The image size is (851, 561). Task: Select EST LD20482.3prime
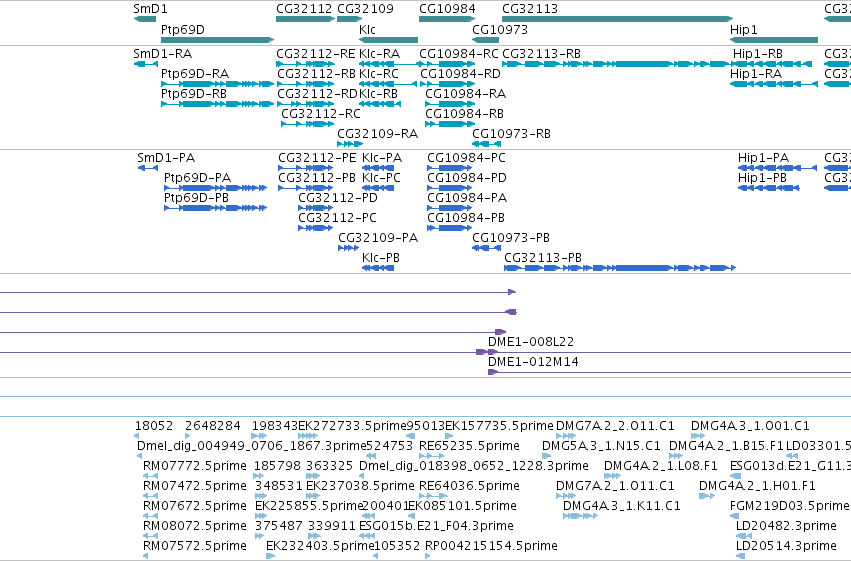click(786, 526)
